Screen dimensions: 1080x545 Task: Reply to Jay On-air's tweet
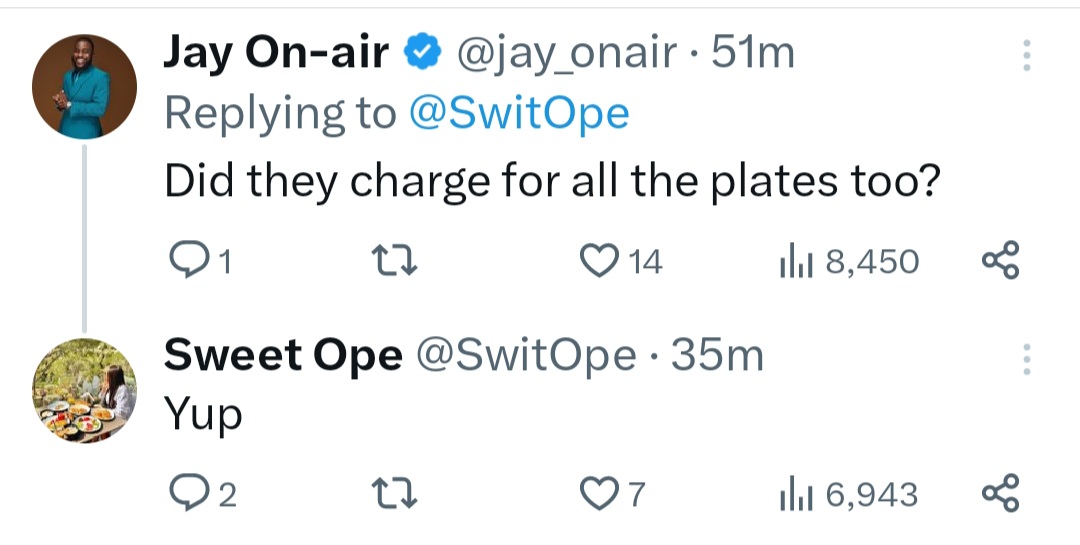186,261
